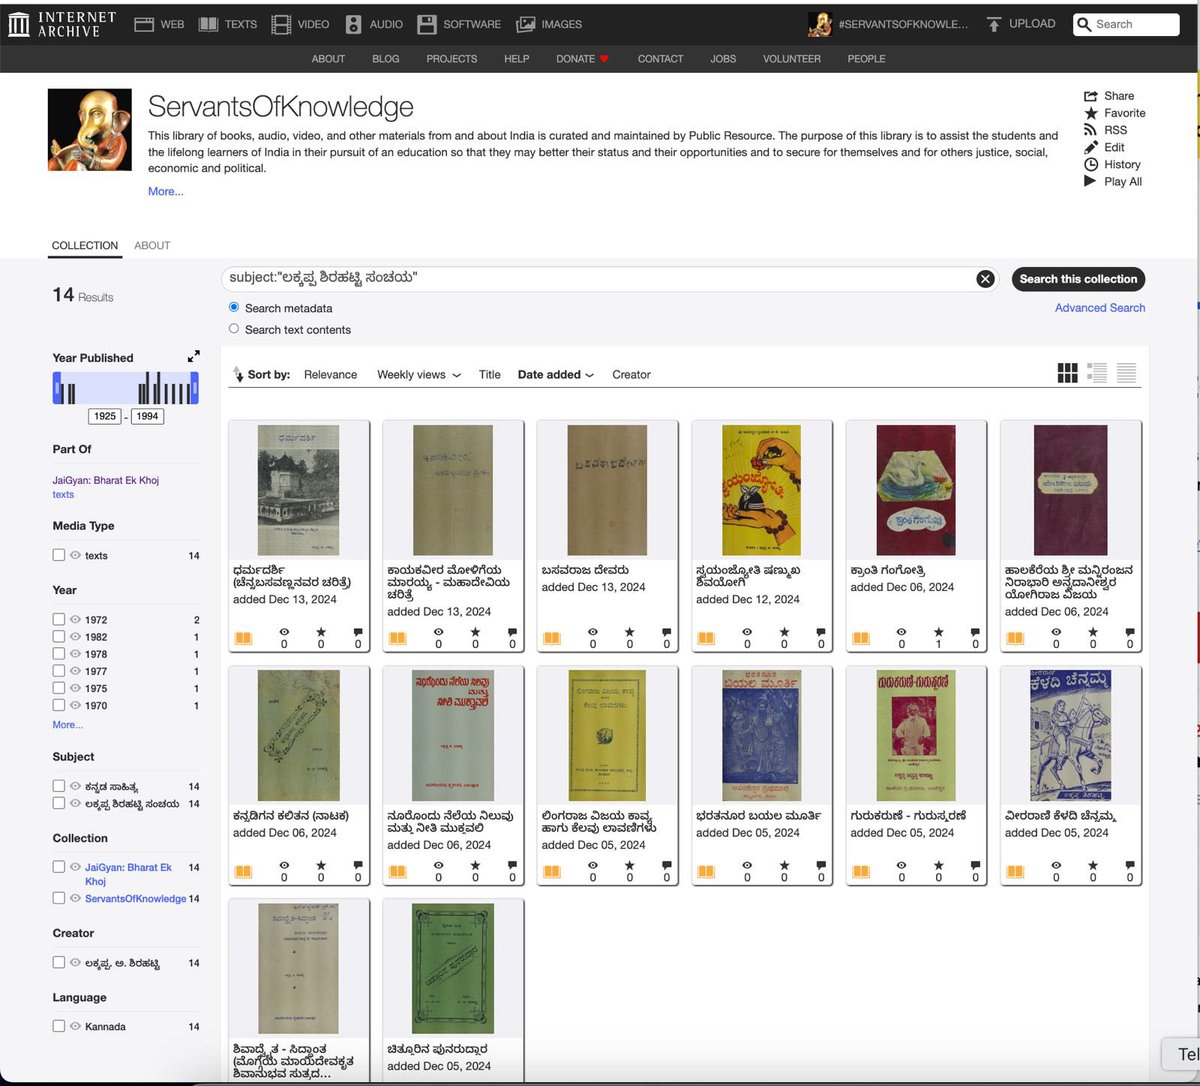Viewport: 1200px width, 1086px height.
Task: Sort results by Creator
Action: (631, 374)
